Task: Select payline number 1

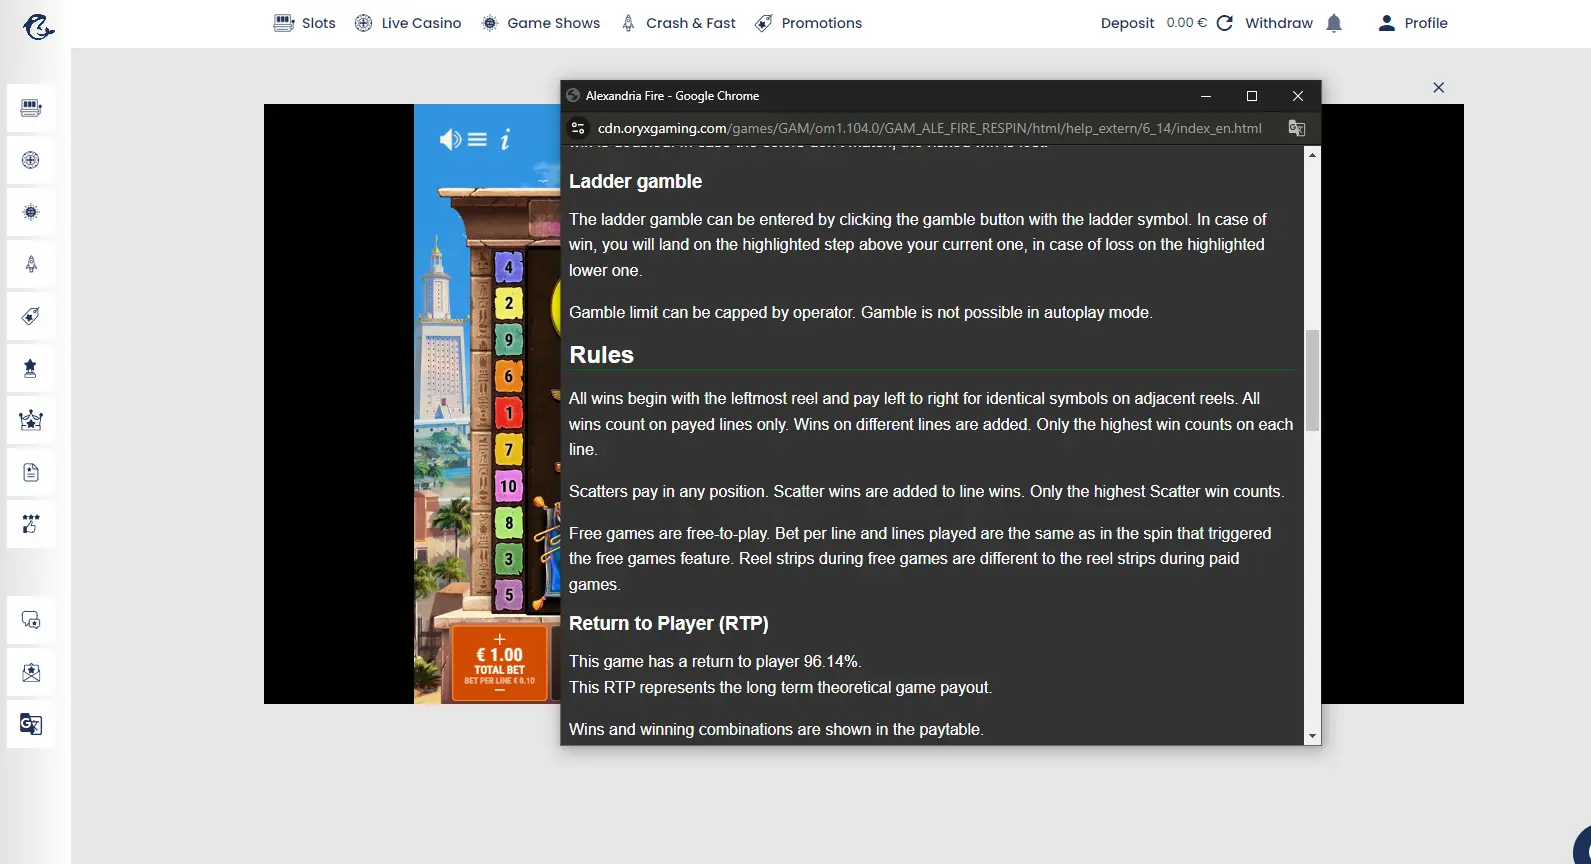Action: click(509, 413)
